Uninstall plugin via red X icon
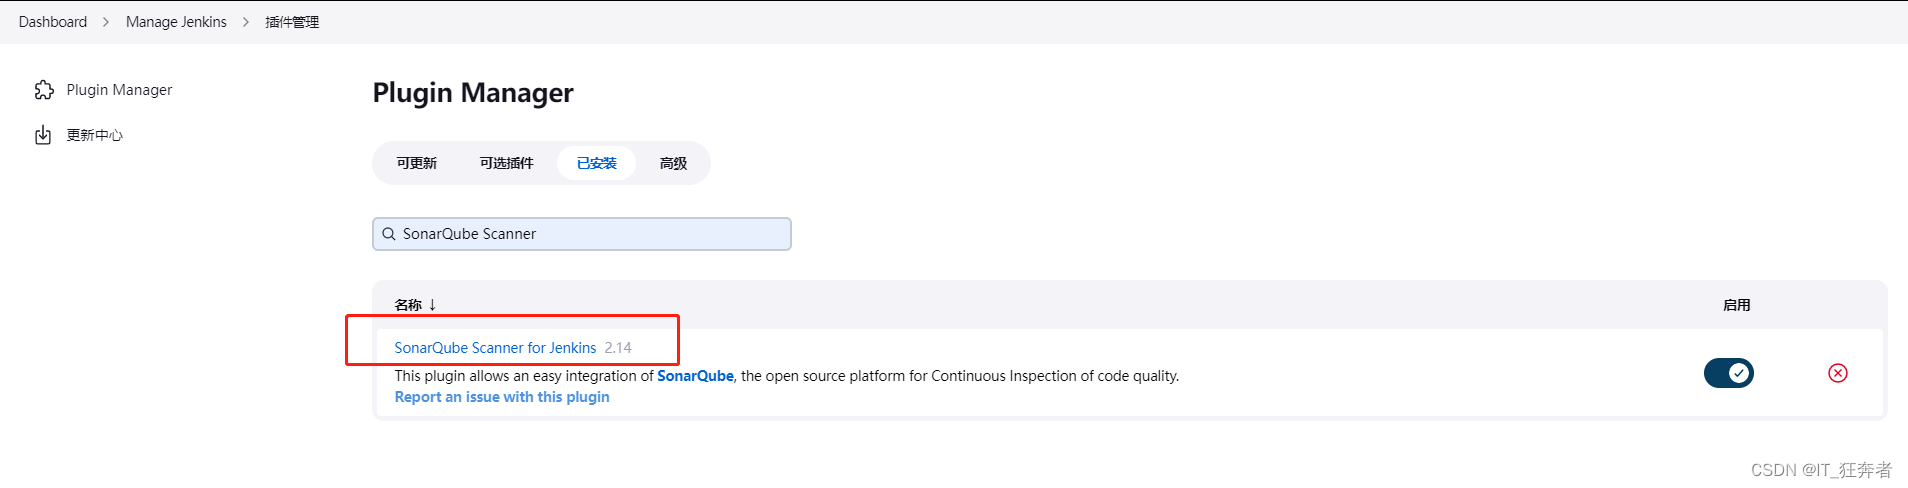Screen dimensions: 1908x488 tap(1838, 373)
